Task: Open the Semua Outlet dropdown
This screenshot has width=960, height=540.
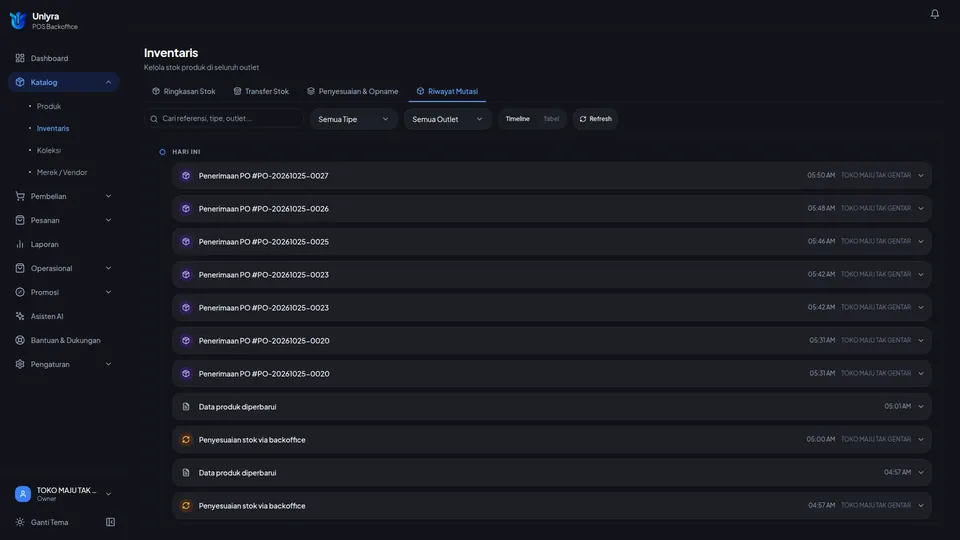Action: (x=447, y=119)
